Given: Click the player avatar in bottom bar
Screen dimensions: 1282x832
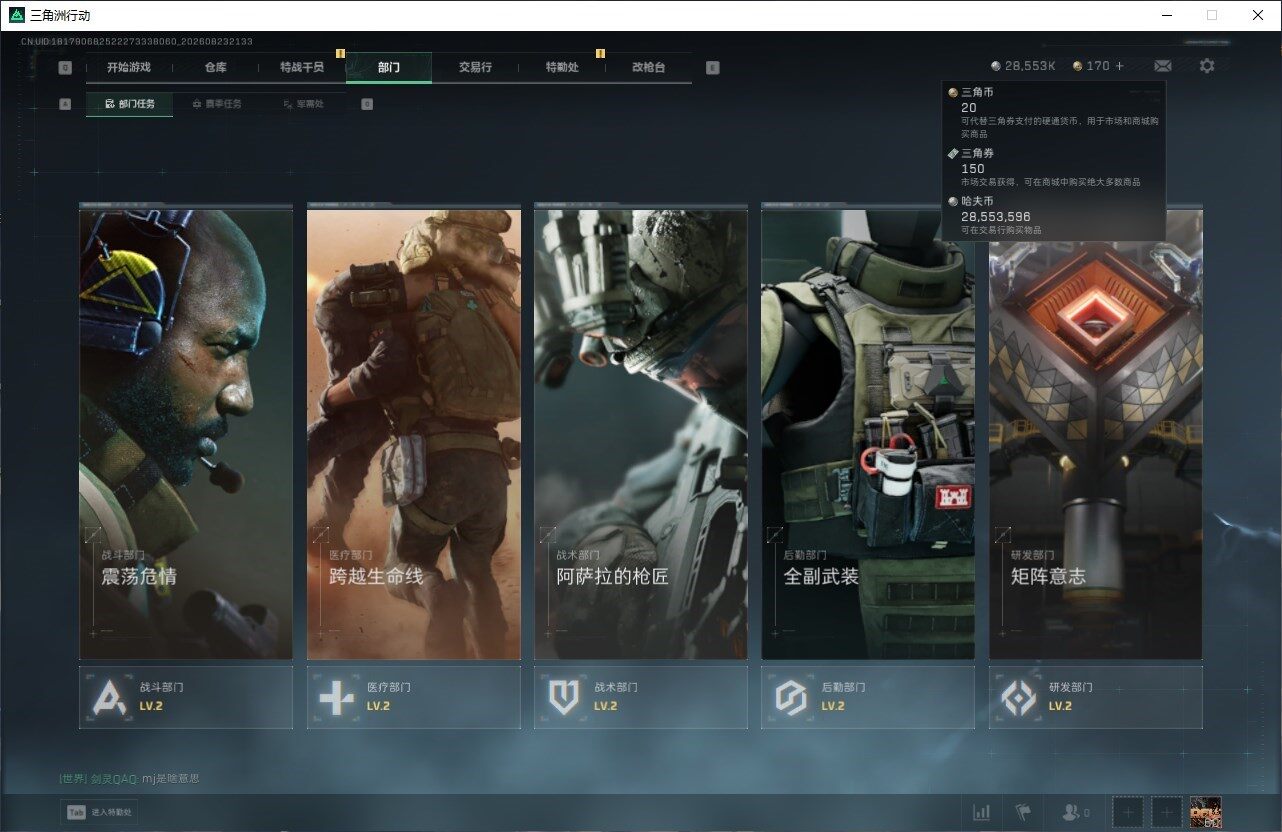Looking at the screenshot, I should click(1205, 812).
